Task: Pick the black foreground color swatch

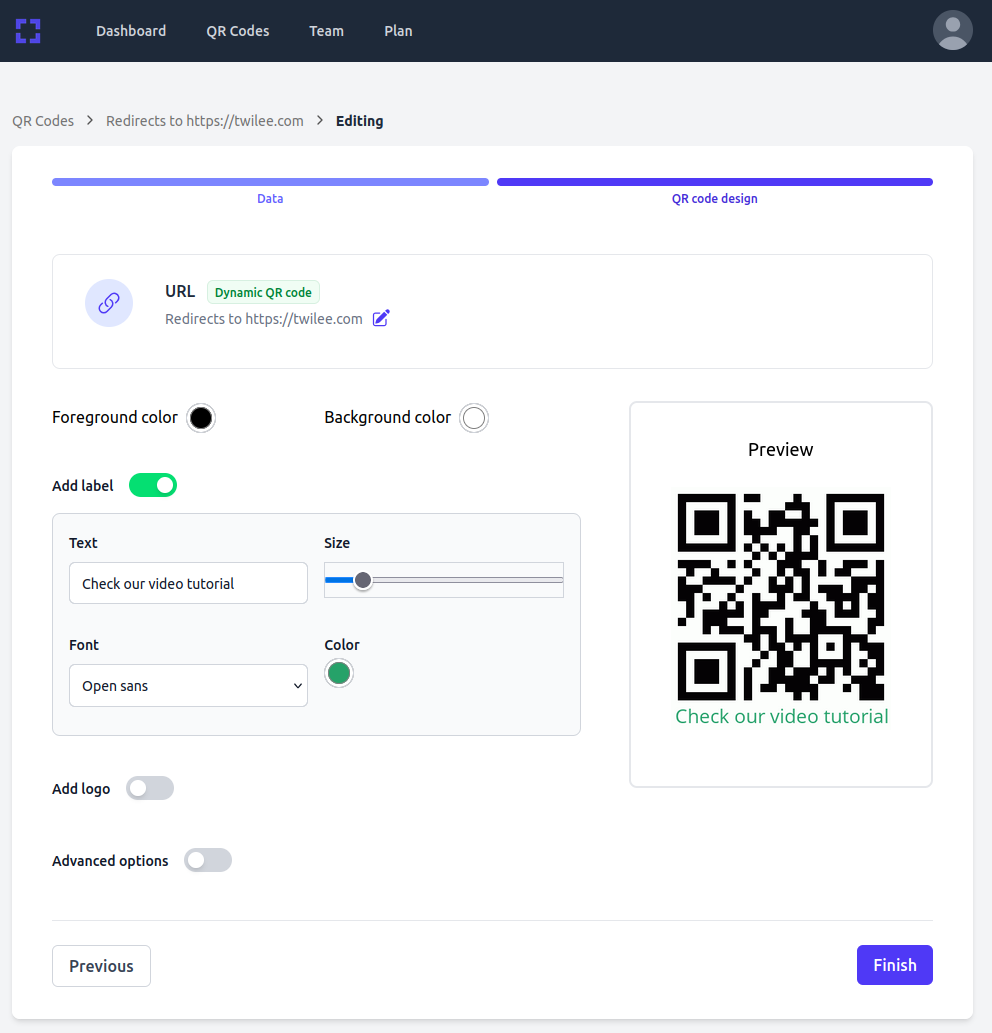Action: click(201, 418)
